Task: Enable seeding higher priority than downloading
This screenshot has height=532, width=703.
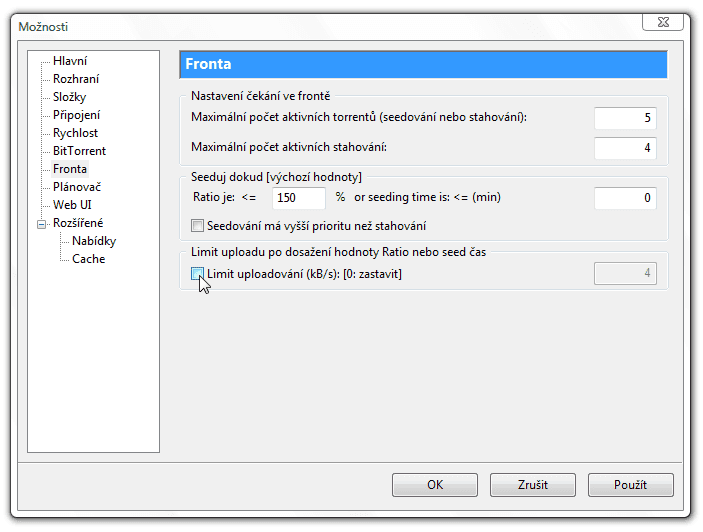Action: point(197,225)
